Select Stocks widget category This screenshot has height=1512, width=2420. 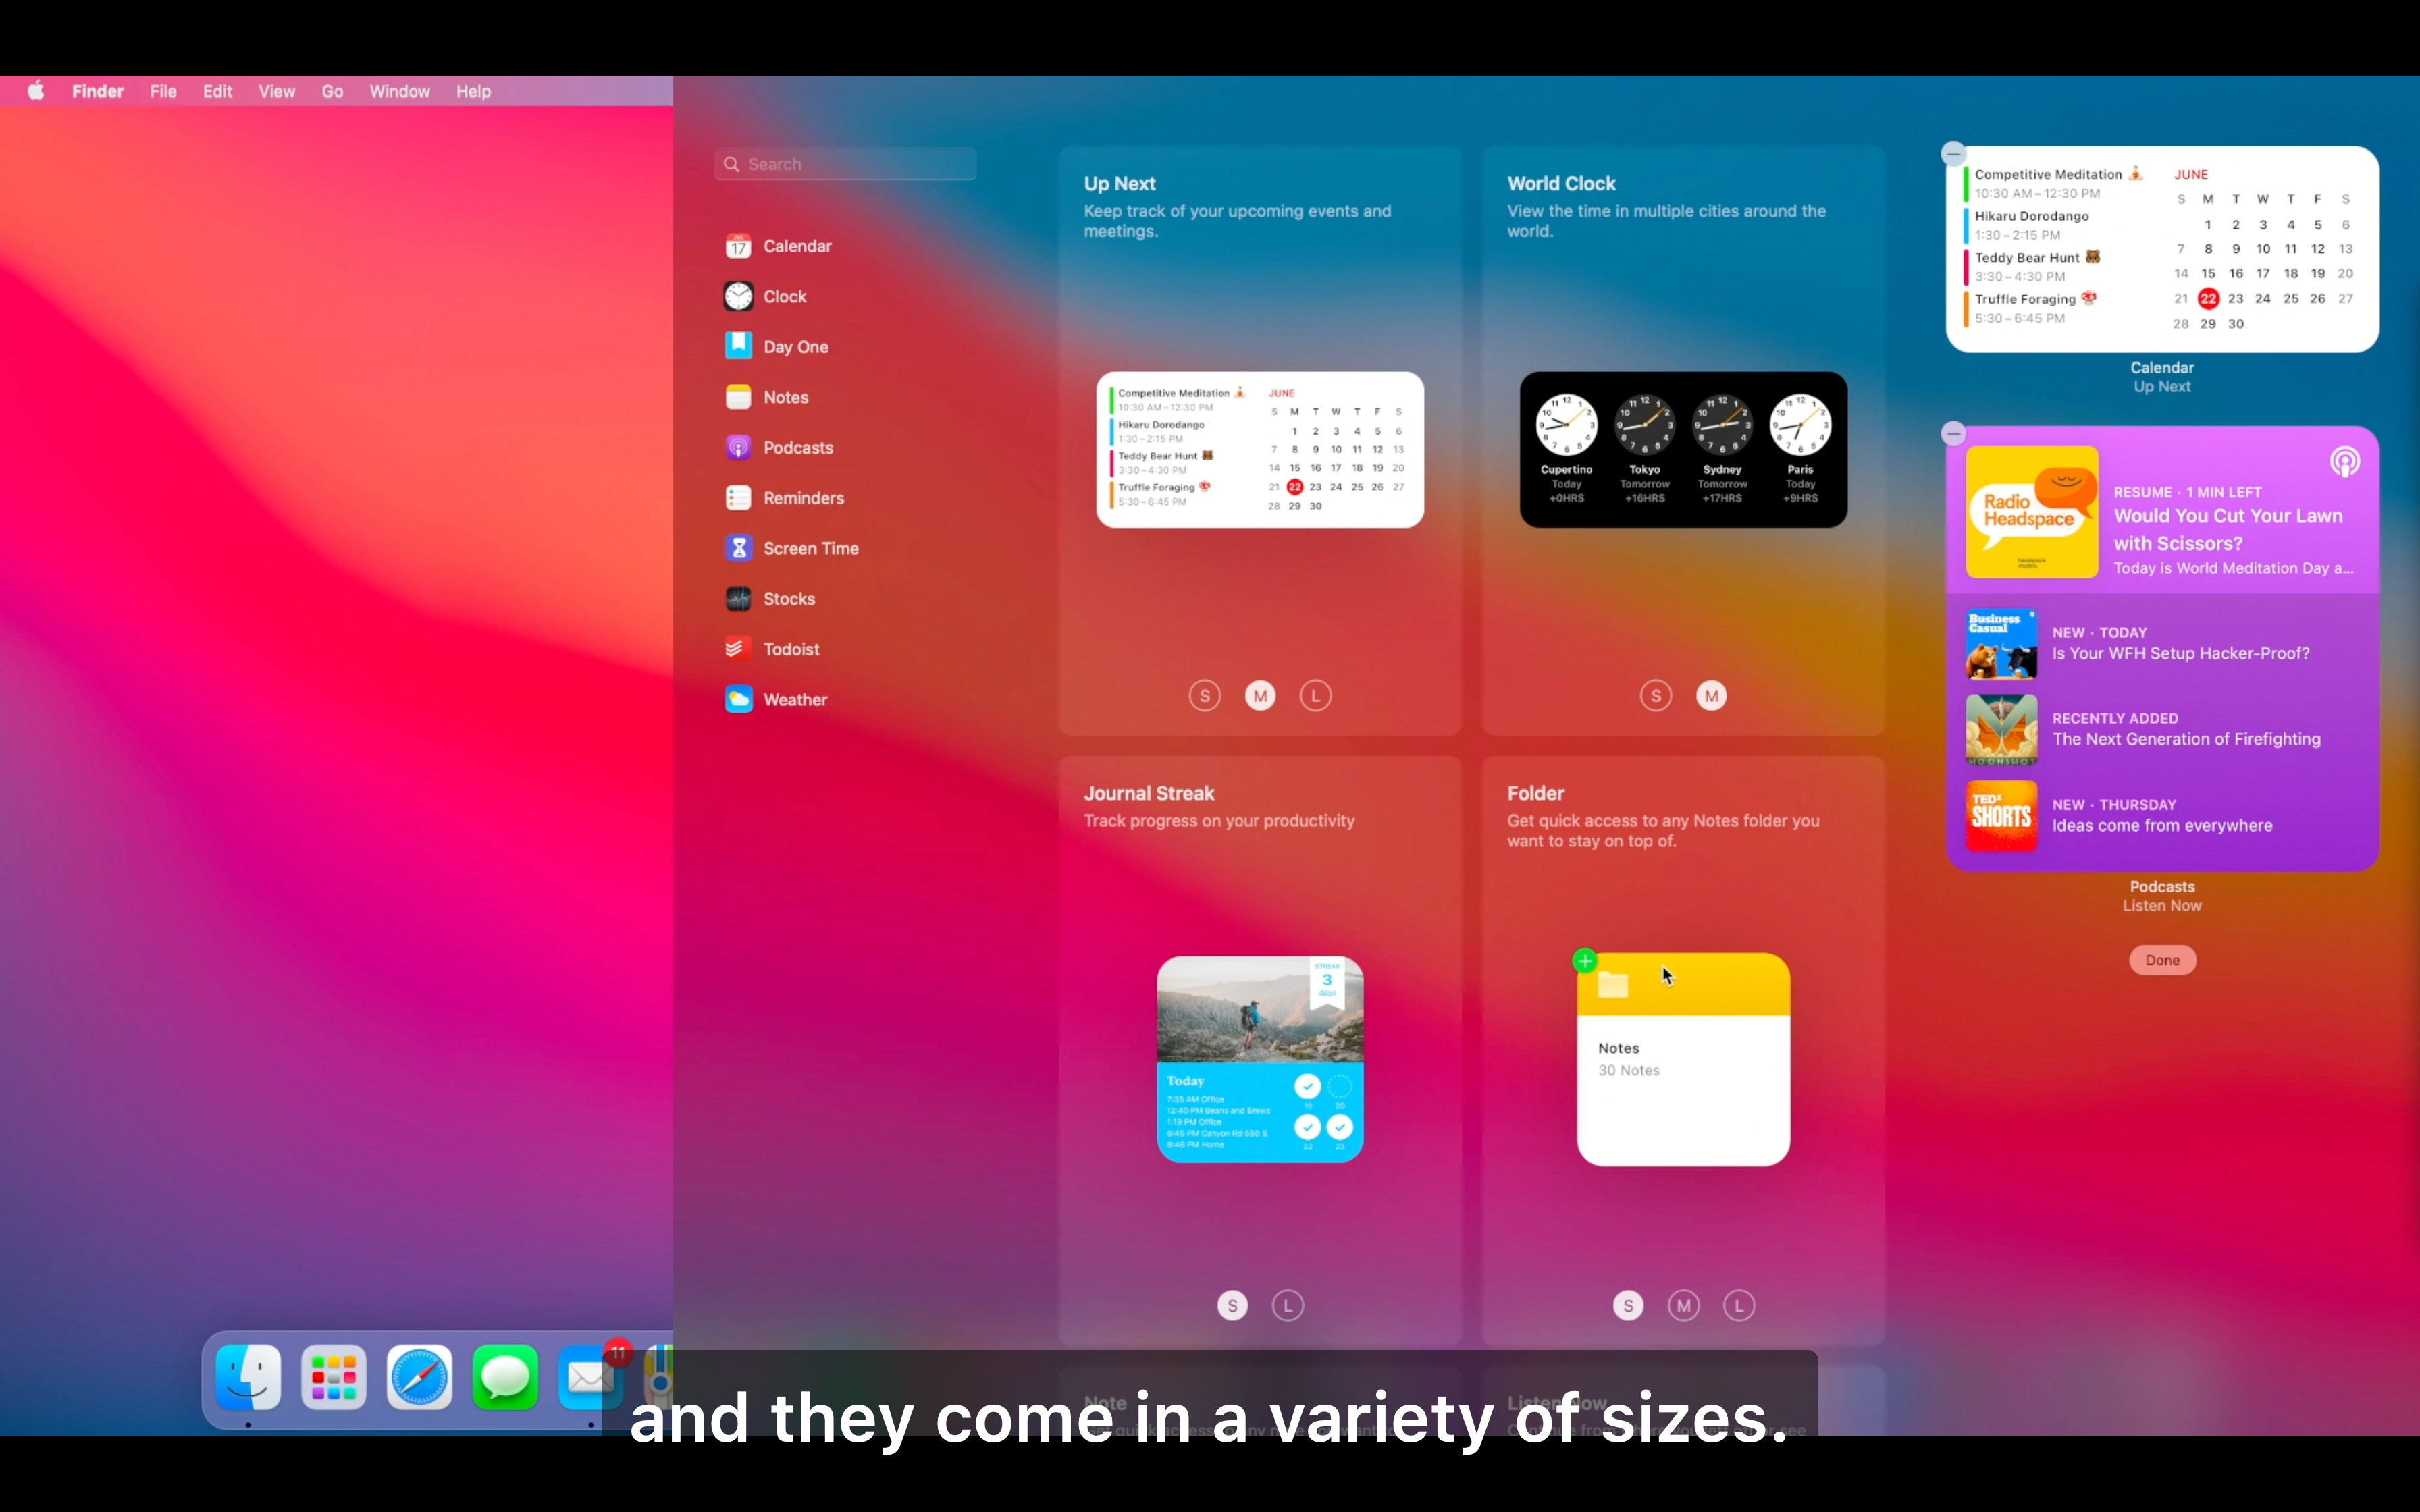pos(788,599)
